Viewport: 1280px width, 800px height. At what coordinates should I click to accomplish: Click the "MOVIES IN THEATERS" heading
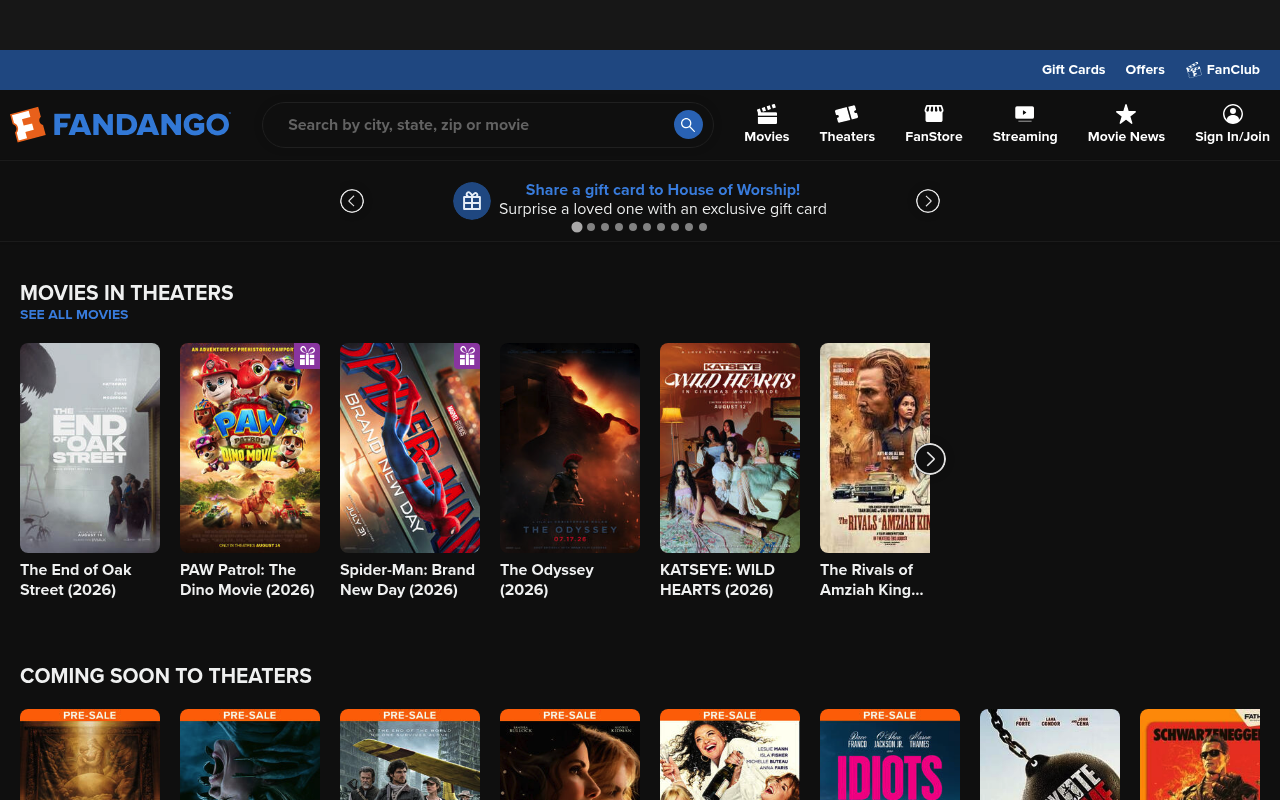(127, 293)
